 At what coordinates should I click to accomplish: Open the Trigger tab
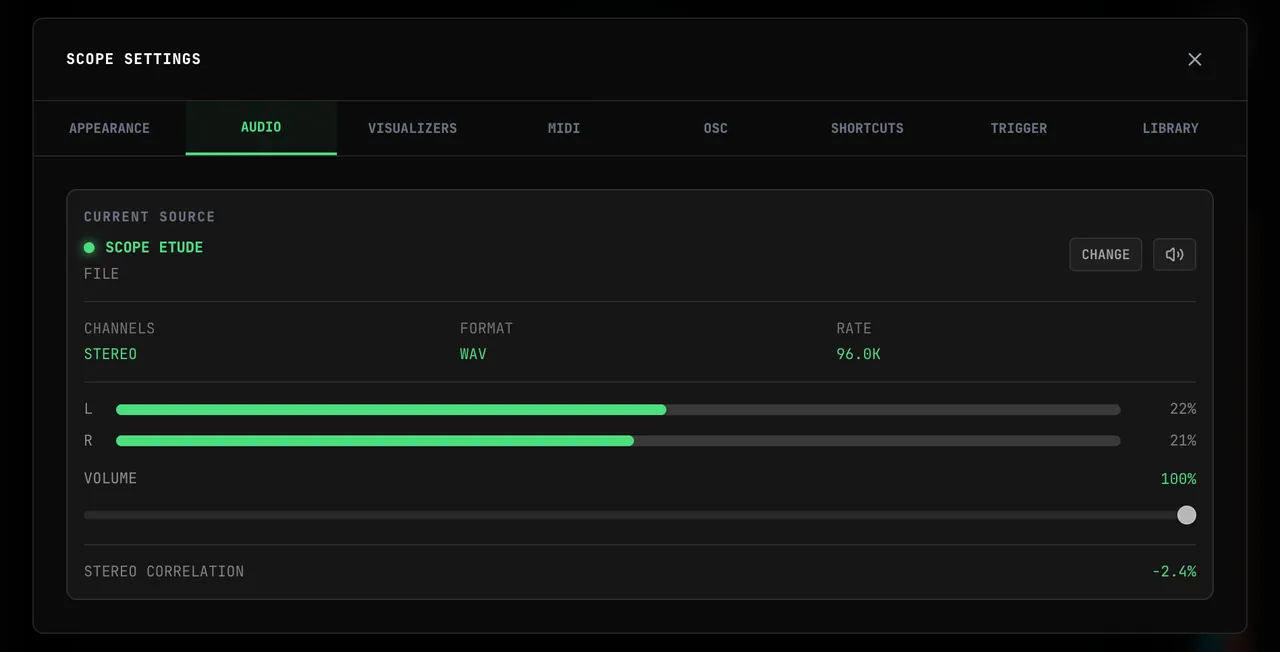coord(1019,128)
